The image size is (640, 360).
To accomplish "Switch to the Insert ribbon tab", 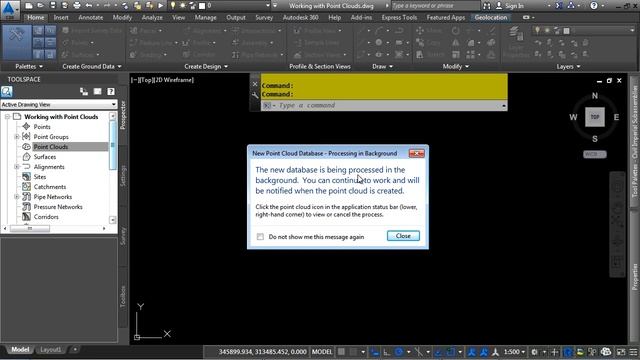I will tap(61, 18).
